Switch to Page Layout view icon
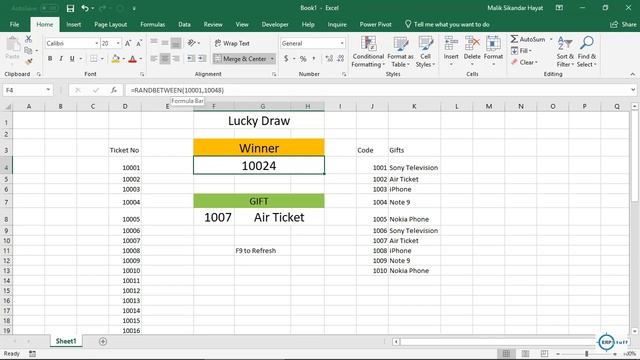Viewport: 640px width, 360px height. click(525, 353)
